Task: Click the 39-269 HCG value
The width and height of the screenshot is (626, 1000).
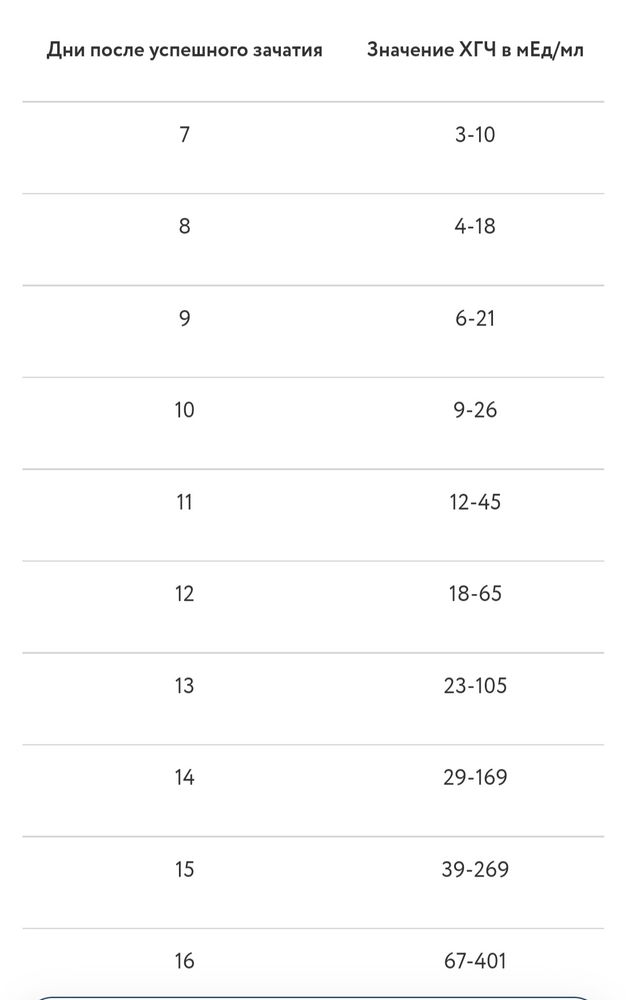Action: [474, 870]
